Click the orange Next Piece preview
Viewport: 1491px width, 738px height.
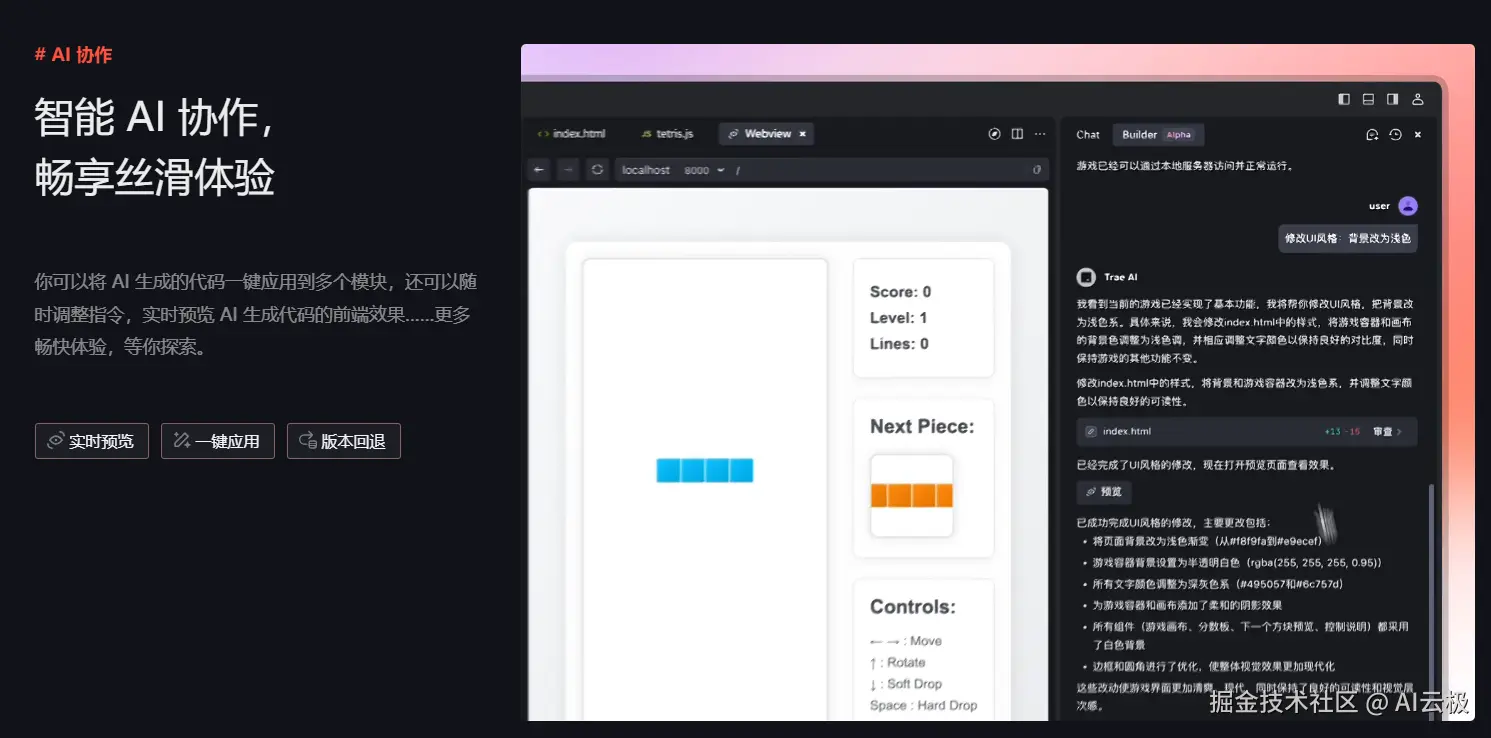coord(911,496)
